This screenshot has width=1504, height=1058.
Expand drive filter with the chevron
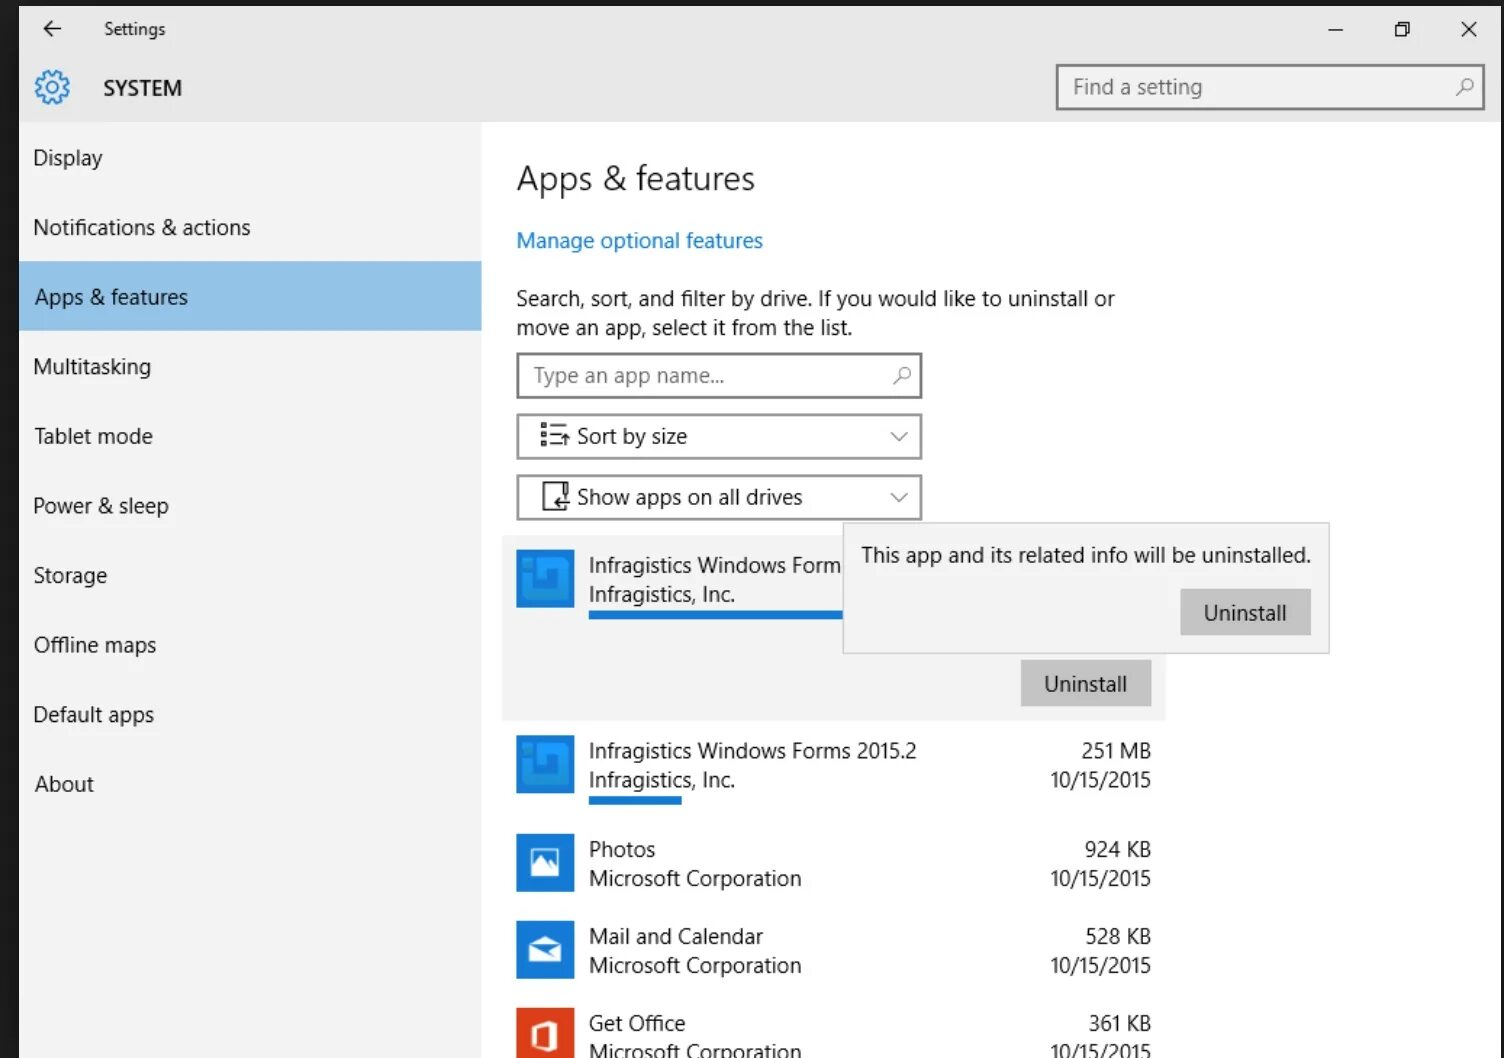click(899, 498)
